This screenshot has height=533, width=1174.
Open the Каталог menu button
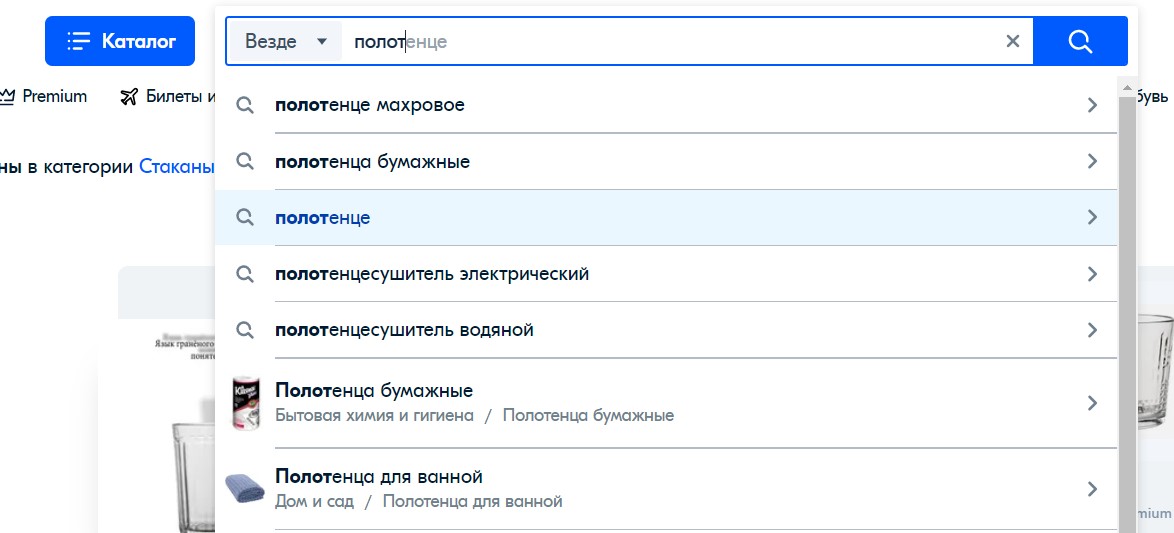point(121,41)
